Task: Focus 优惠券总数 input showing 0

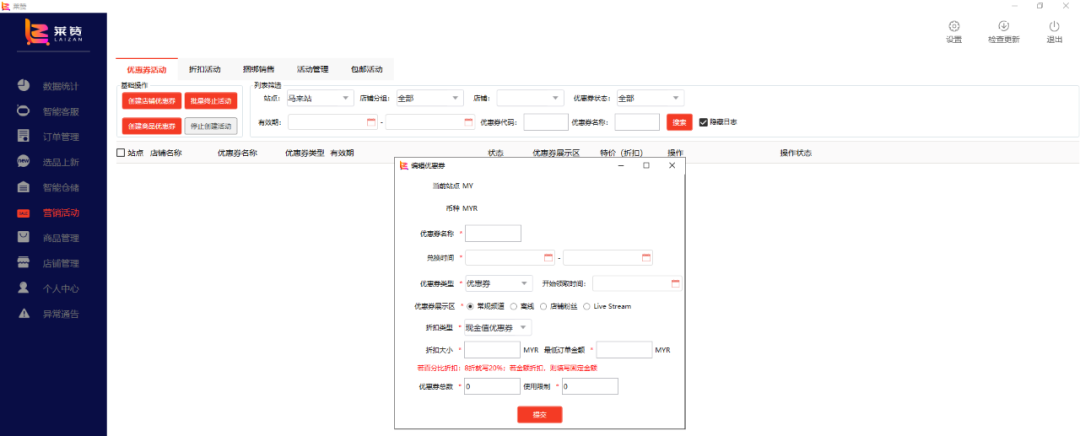Action: click(x=492, y=386)
